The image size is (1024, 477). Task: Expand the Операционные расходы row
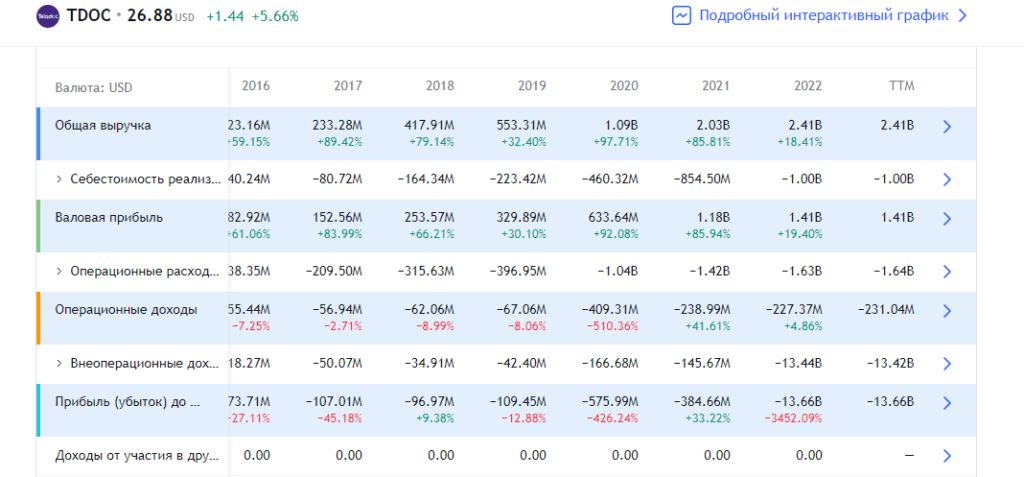pyautogui.click(x=59, y=272)
